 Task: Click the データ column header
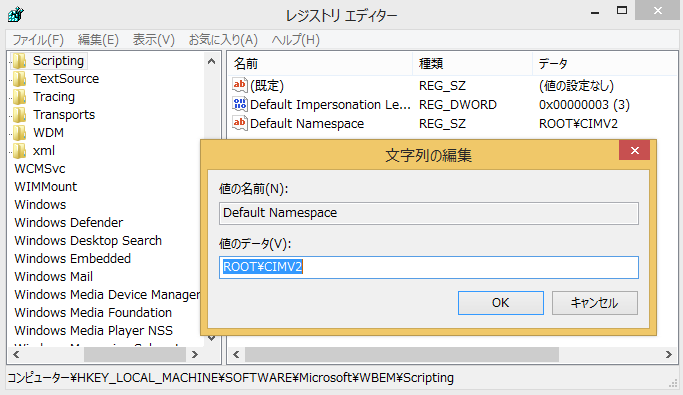pyautogui.click(x=605, y=64)
